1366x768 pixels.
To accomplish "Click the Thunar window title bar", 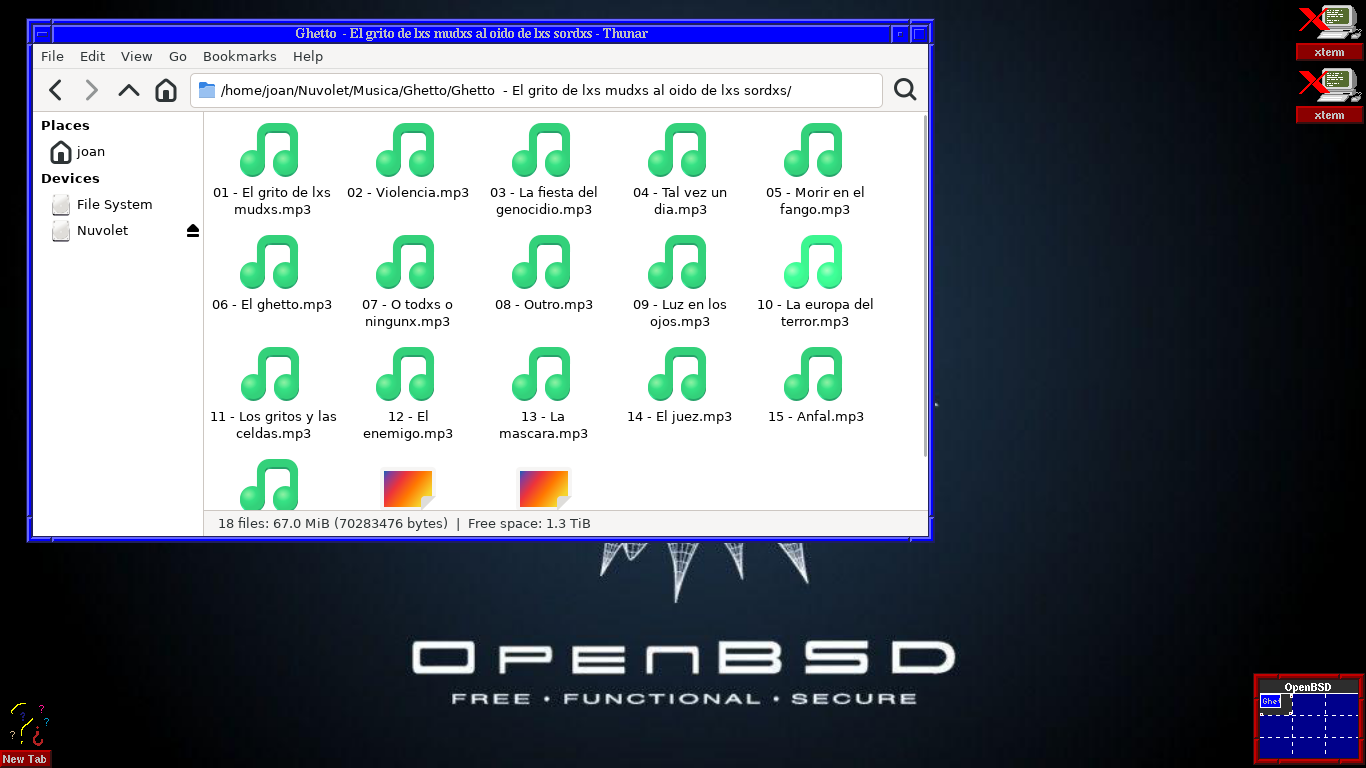I will [x=472, y=33].
